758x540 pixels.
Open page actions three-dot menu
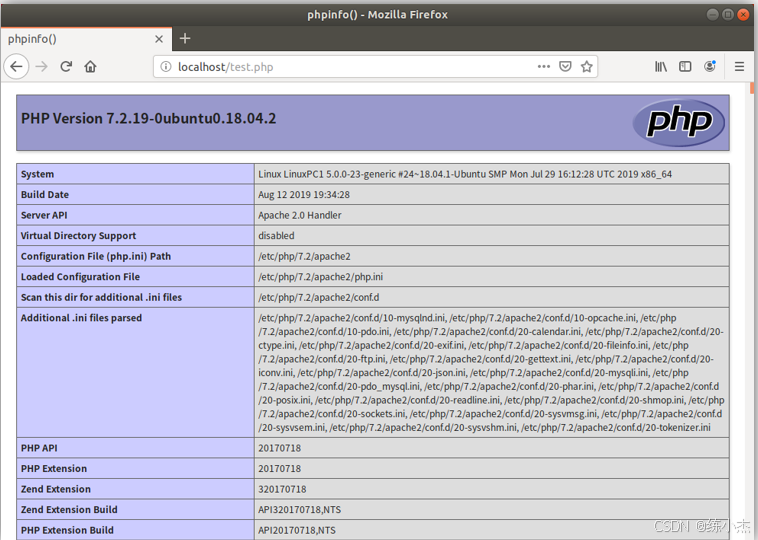point(544,67)
